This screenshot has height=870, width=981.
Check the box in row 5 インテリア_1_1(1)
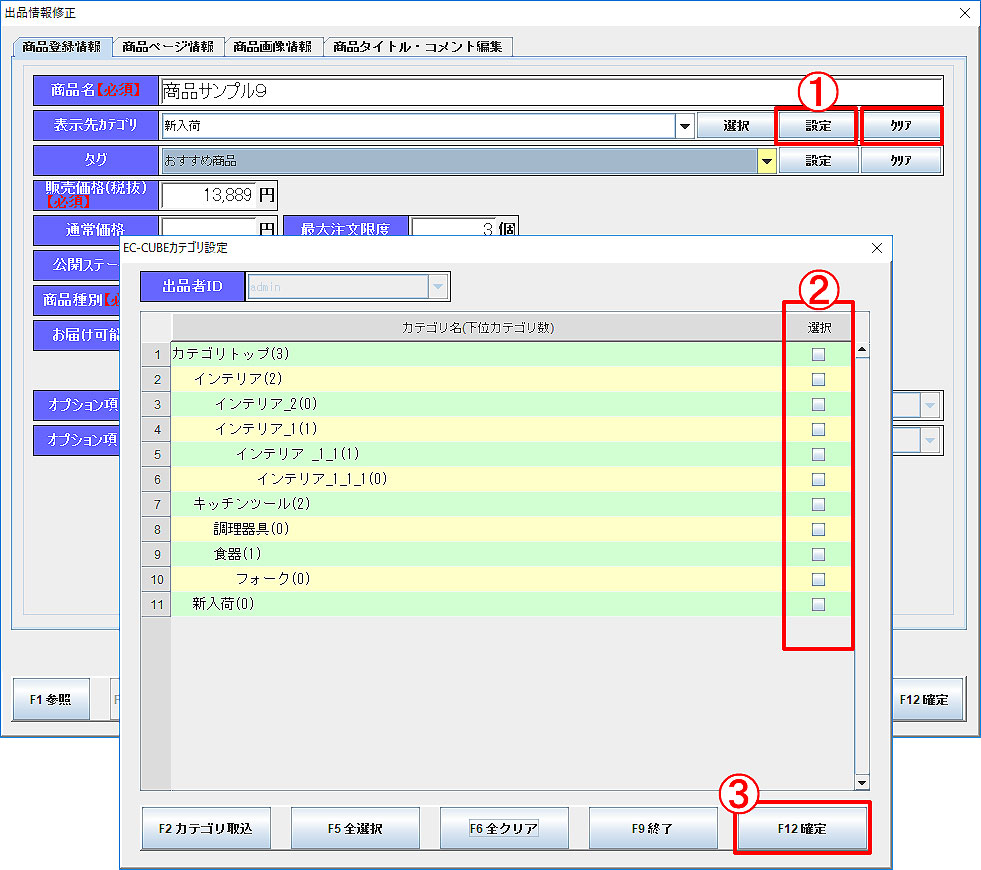[818, 455]
